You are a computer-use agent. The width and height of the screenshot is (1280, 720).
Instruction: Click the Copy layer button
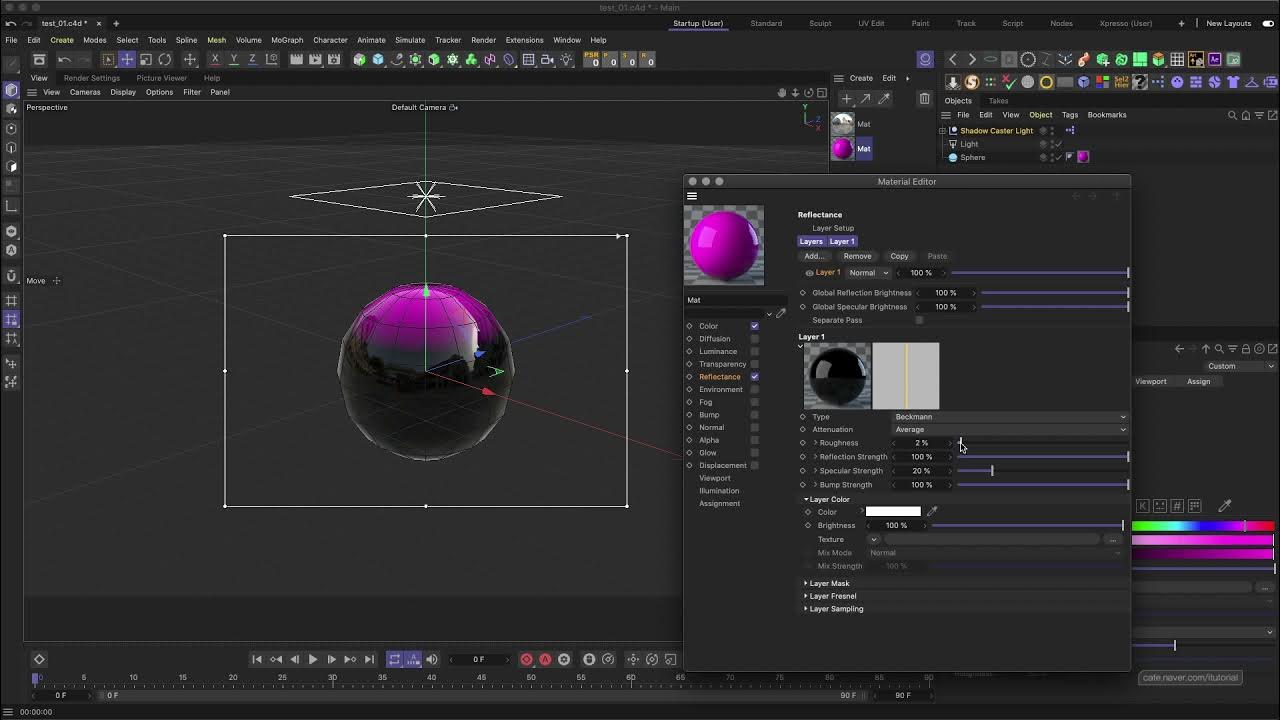pyautogui.click(x=899, y=256)
